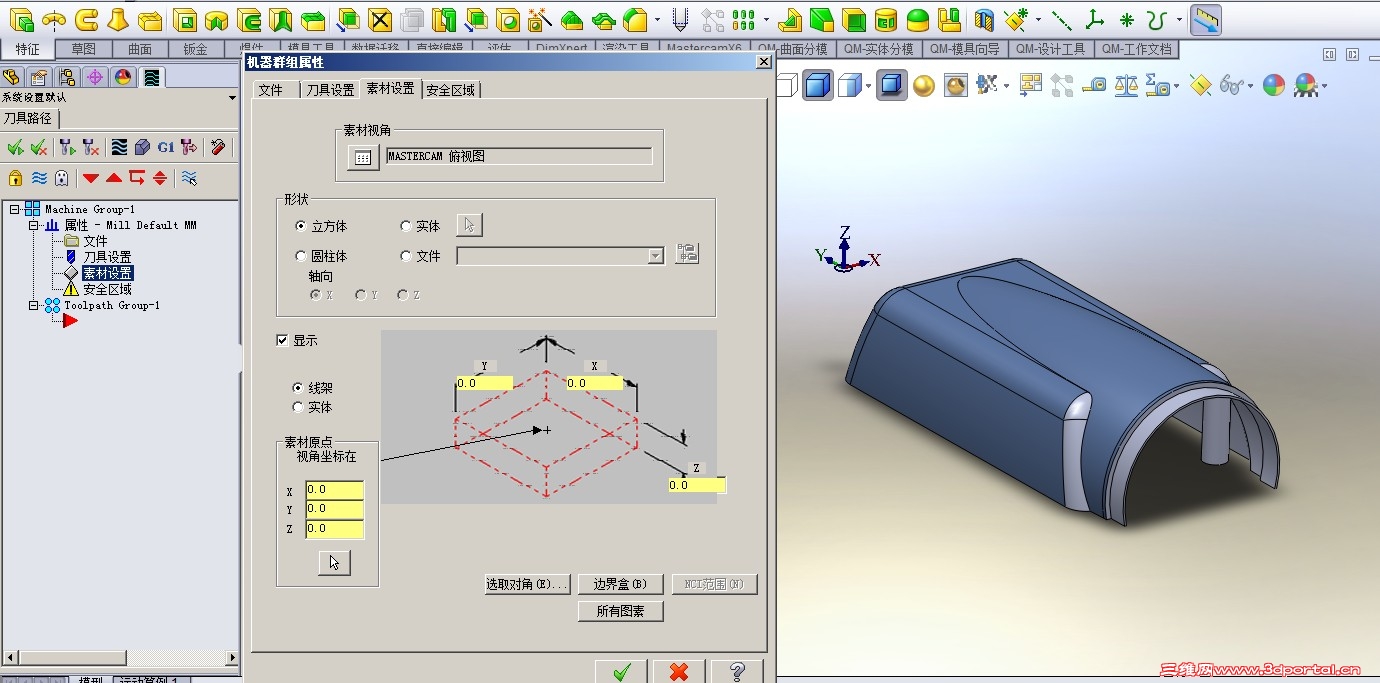1380x683 pixels.
Task: Open the PropertyManager panel tab icon
Action: coord(38,77)
